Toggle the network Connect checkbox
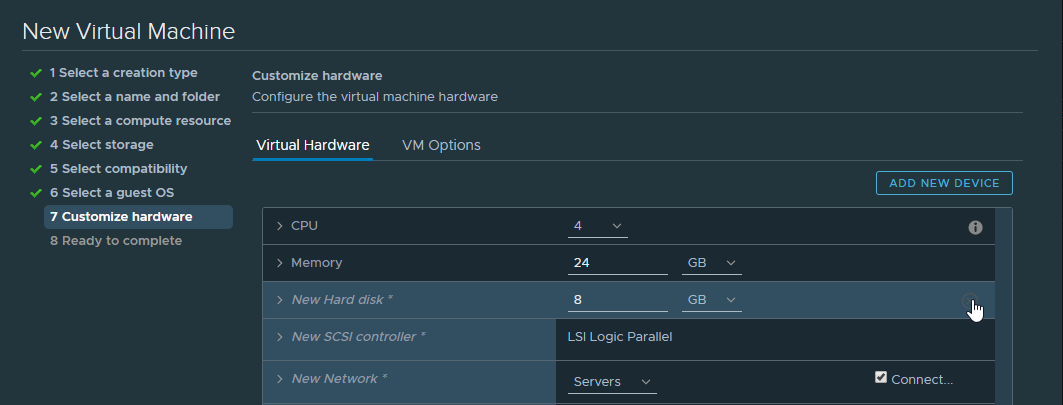The width and height of the screenshot is (1063, 405). pyautogui.click(x=881, y=377)
